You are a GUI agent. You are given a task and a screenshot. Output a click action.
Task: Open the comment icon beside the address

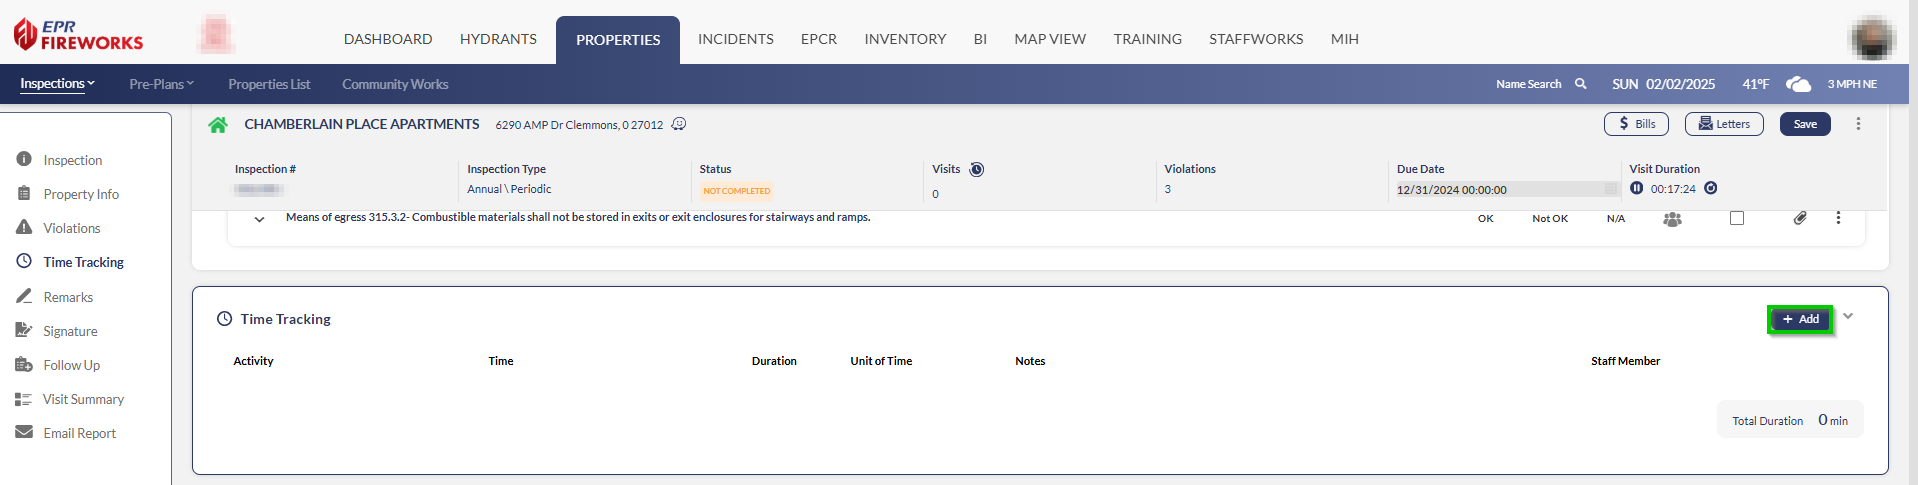pos(679,124)
